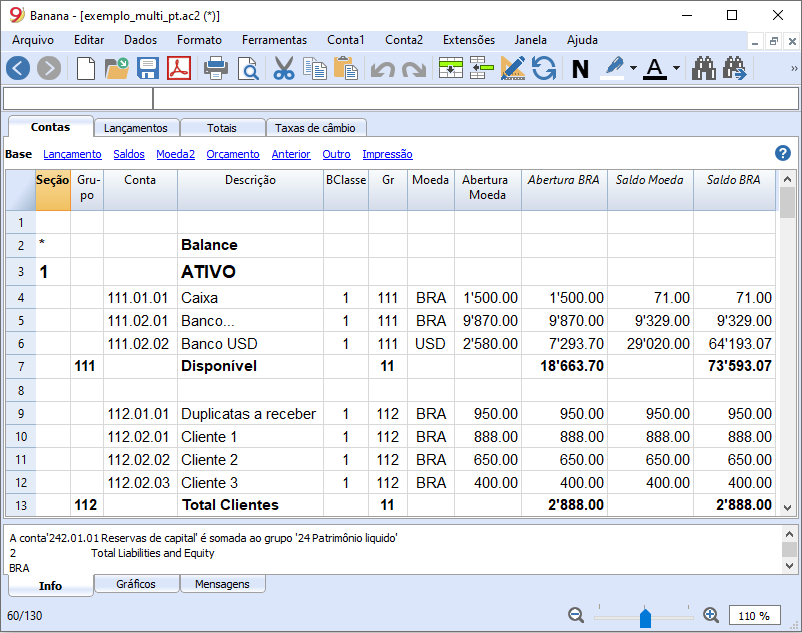Screen dimensions: 802x633
Task: Open the Extensões menu
Action: click(469, 40)
